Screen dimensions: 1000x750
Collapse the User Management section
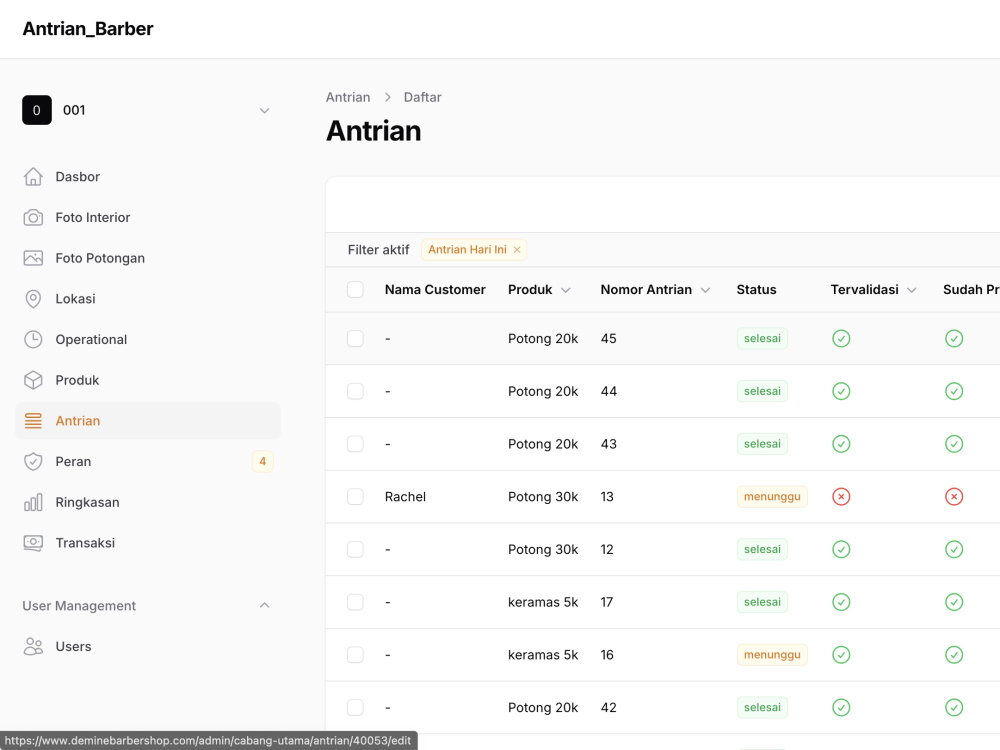(x=265, y=605)
